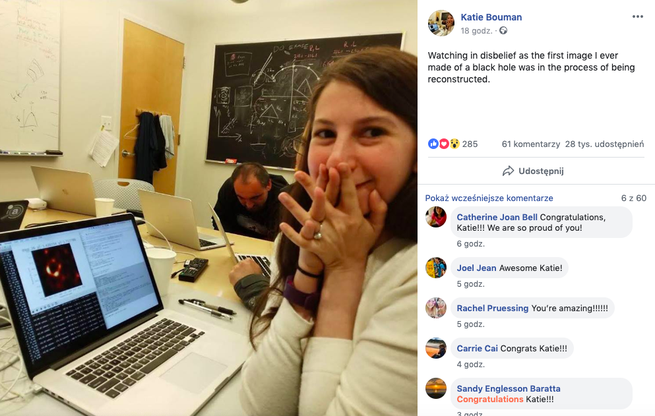Image resolution: width=655 pixels, height=416 pixels.
Task: Click the globe public audience icon
Action: 503,30
